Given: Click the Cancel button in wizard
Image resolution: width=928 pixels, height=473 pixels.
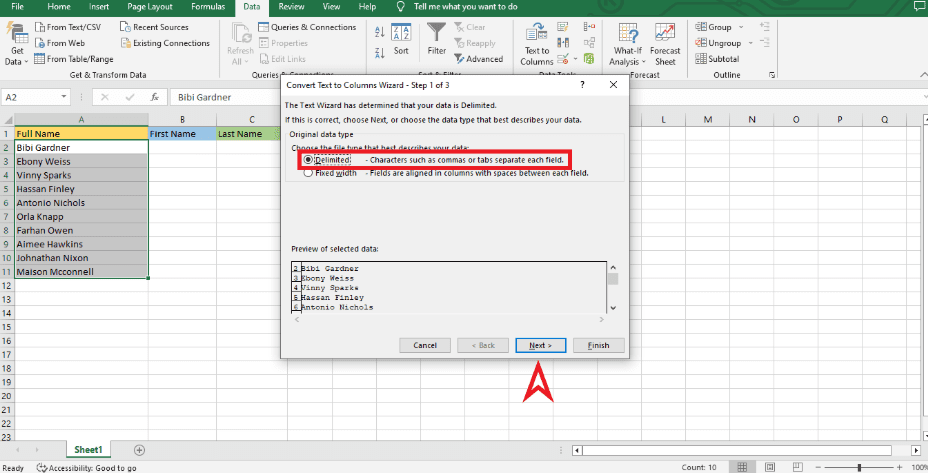Looking at the screenshot, I should 425,345.
